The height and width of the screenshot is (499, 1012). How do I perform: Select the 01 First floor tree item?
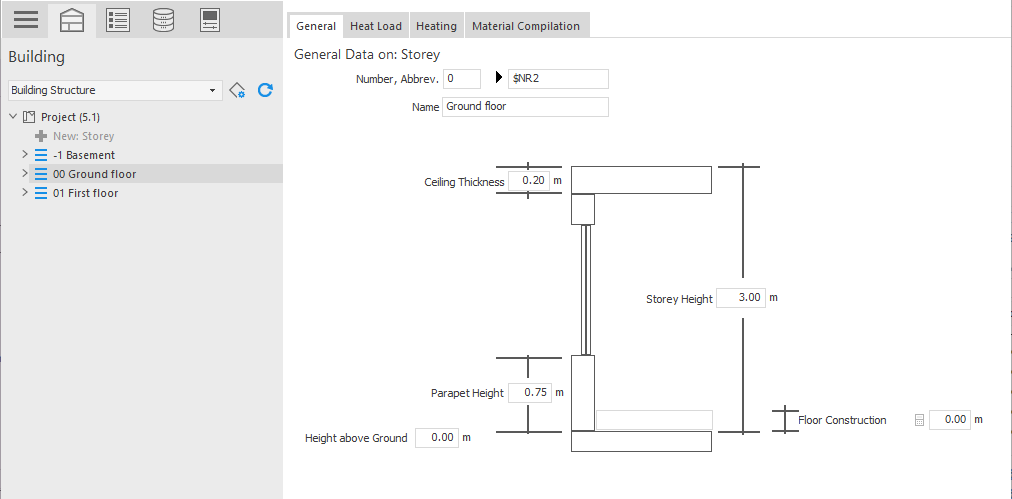pyautogui.click(x=85, y=193)
